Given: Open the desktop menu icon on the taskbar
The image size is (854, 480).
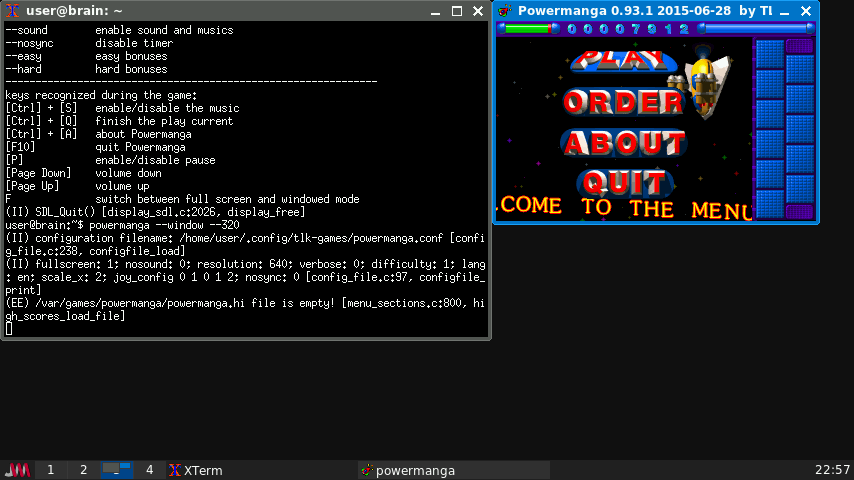Looking at the screenshot, I should [18, 470].
